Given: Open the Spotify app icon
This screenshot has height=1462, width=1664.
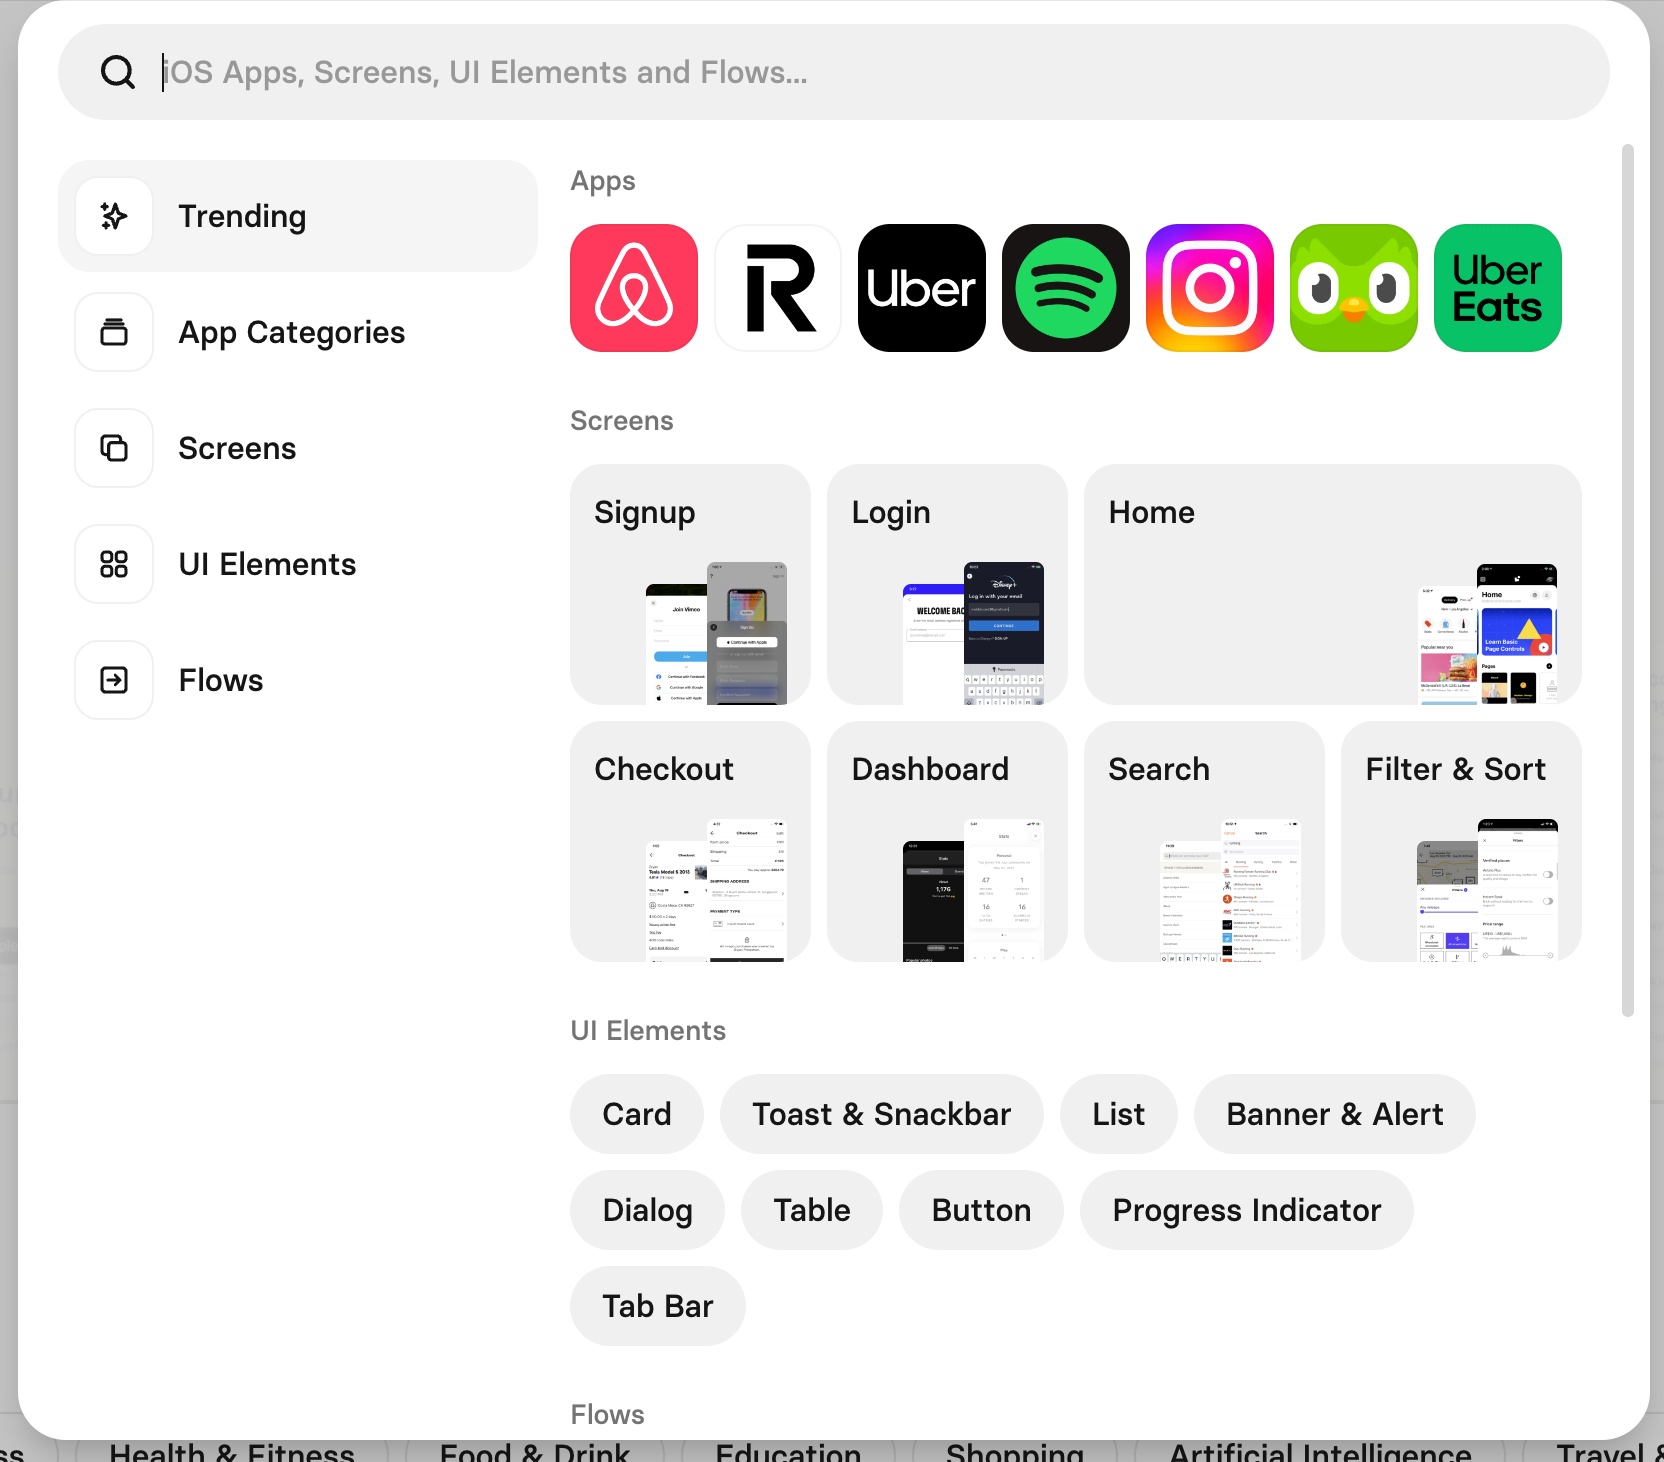Looking at the screenshot, I should pos(1066,288).
